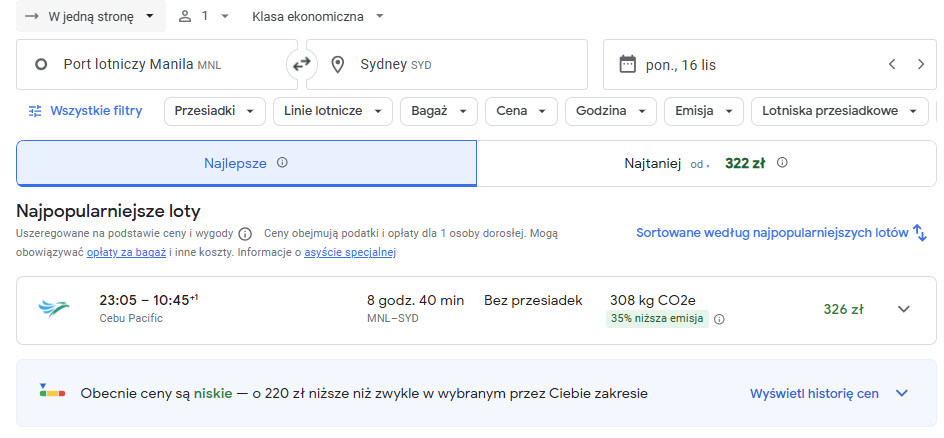Click 308 kg CO2e value
The image size is (944, 438).
pyautogui.click(x=653, y=300)
